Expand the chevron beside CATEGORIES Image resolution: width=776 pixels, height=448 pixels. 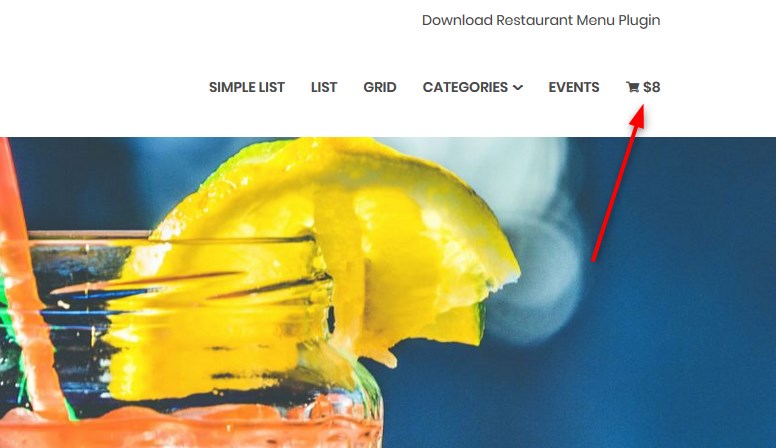[518, 88]
